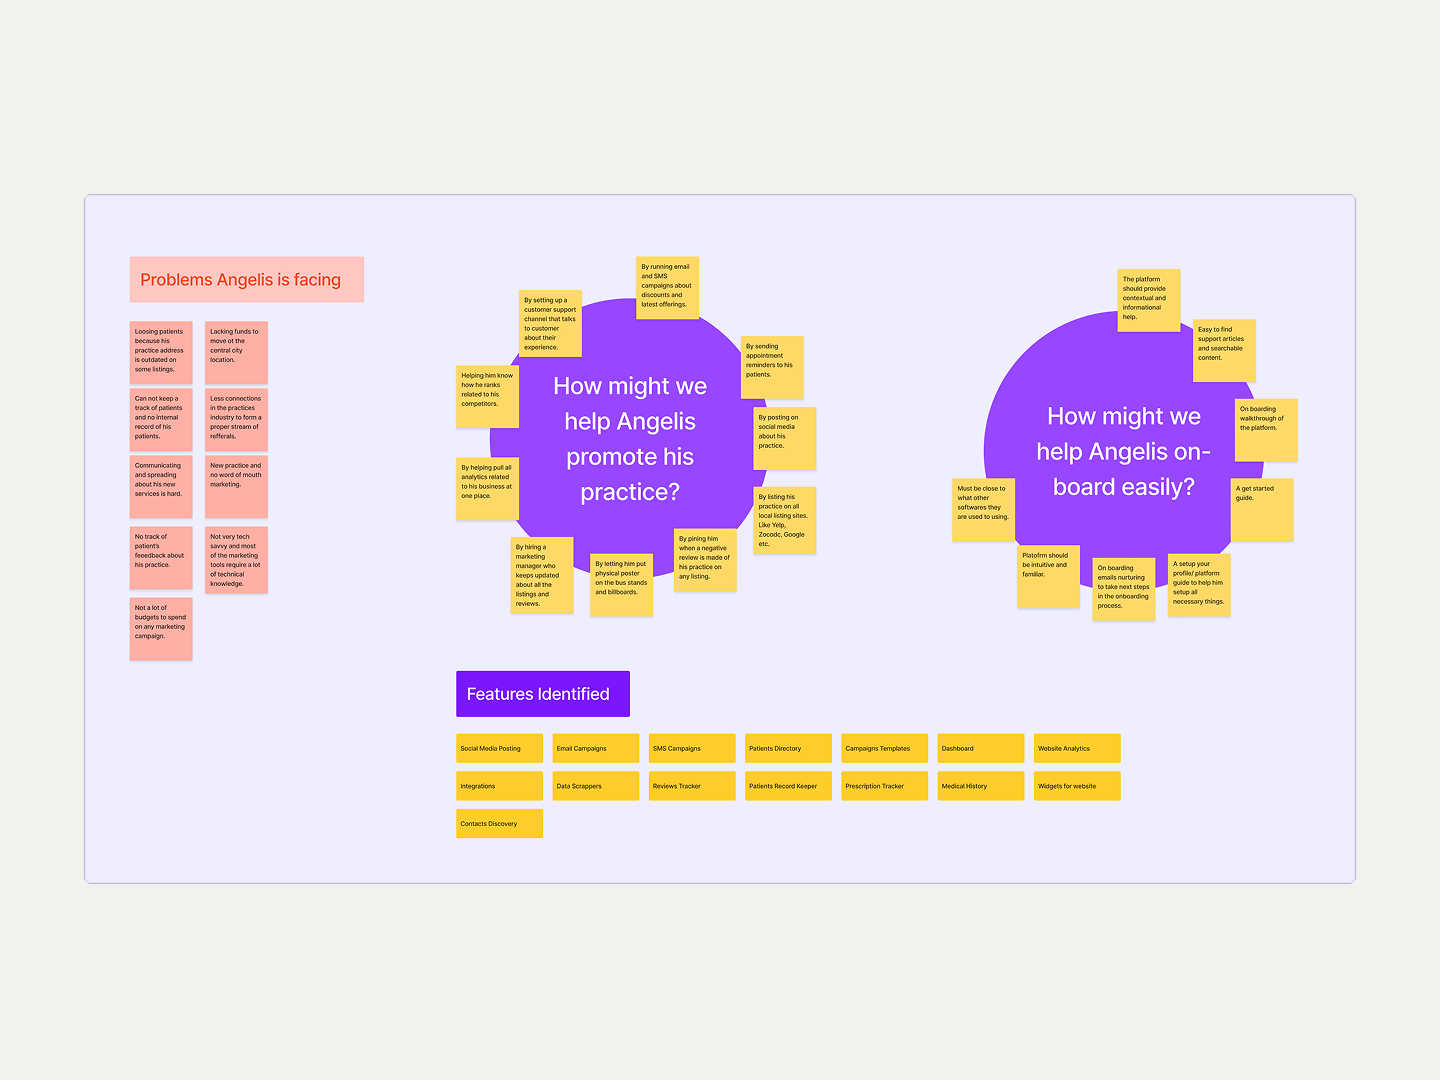Click the 'Loosing patients' pink sticky note
Screen dimensions: 1440x1080
pos(161,353)
